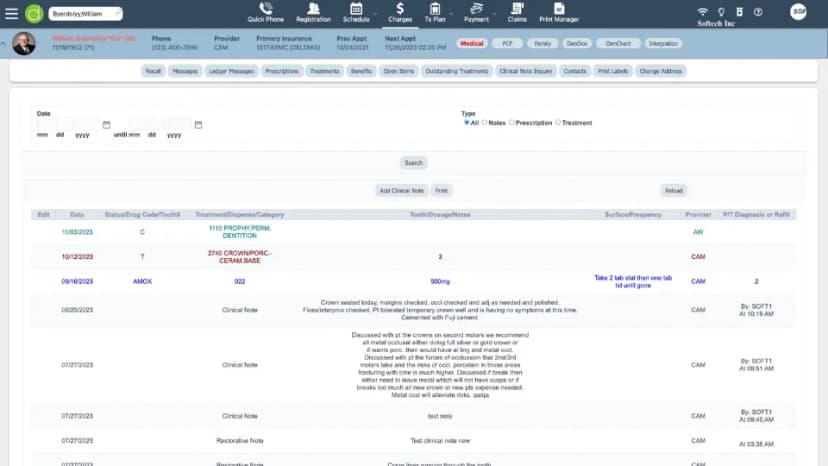
Task: Click the Add Clinical Note button
Action: [401, 190]
